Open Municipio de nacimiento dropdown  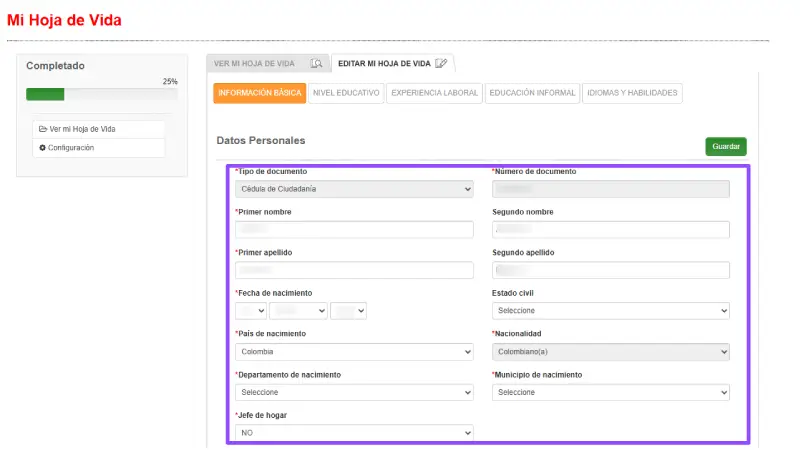(610, 393)
